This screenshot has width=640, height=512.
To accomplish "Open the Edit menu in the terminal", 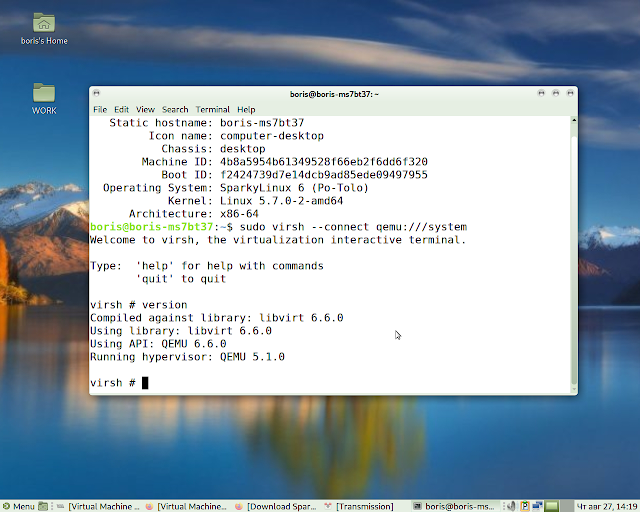I will point(121,109).
